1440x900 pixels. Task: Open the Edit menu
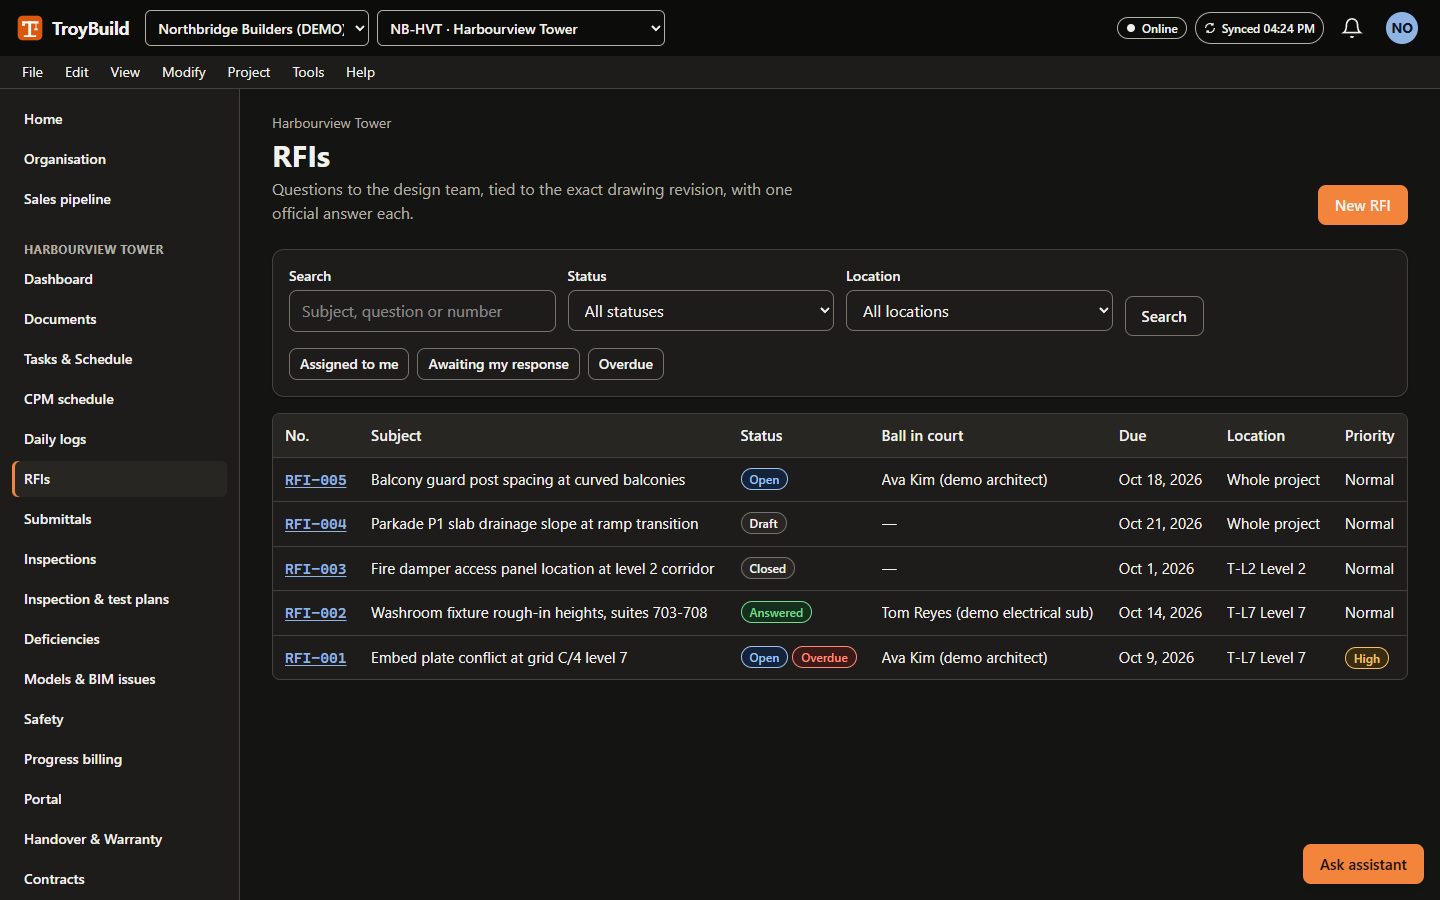point(77,72)
